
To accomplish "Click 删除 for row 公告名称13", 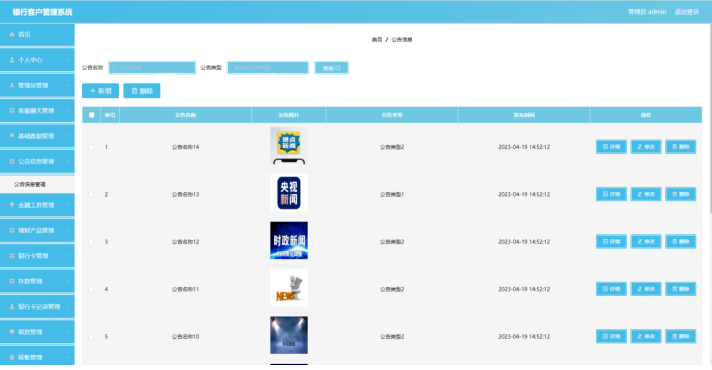I will (x=681, y=194).
